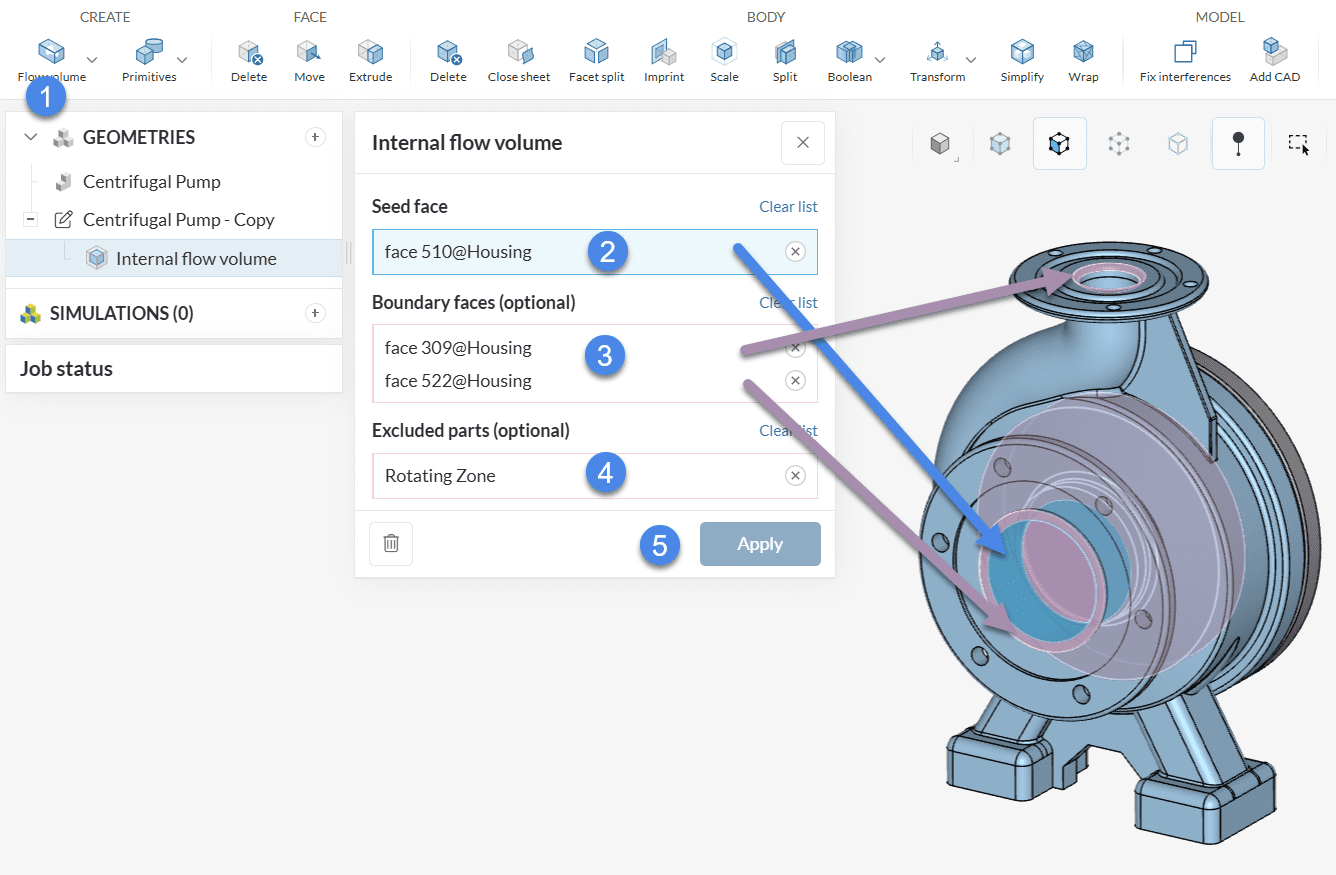Click the Facet split tool

596,61
